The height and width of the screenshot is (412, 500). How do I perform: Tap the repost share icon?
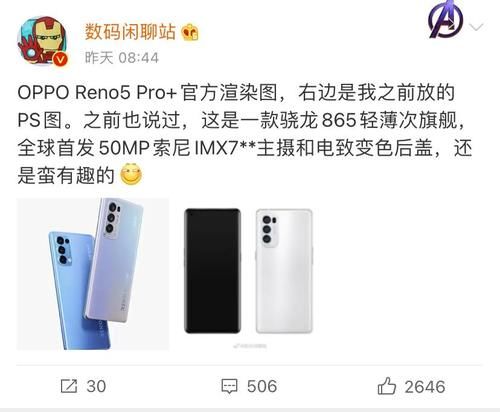tap(69, 386)
